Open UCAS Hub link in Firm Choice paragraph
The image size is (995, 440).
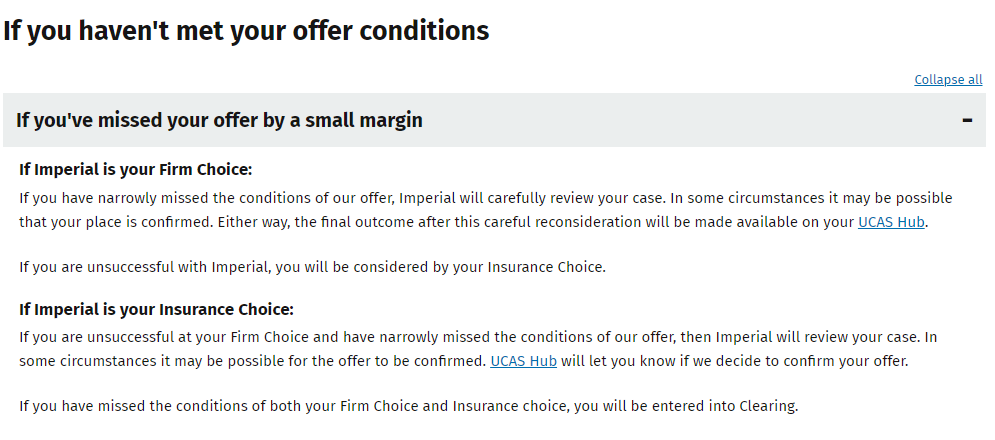pyautogui.click(x=891, y=222)
